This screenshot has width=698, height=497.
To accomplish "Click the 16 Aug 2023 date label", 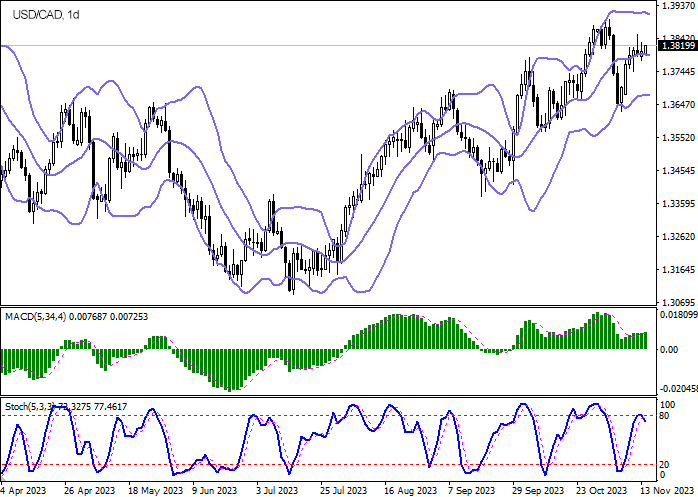I will (410, 490).
